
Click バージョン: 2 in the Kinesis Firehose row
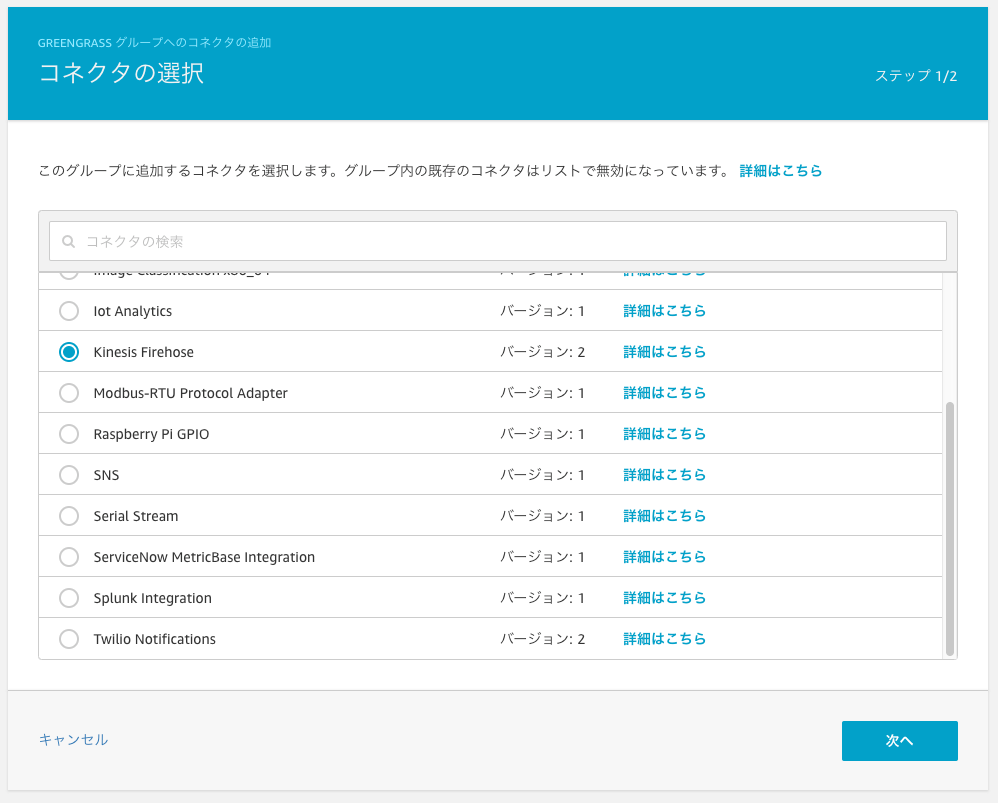(542, 352)
